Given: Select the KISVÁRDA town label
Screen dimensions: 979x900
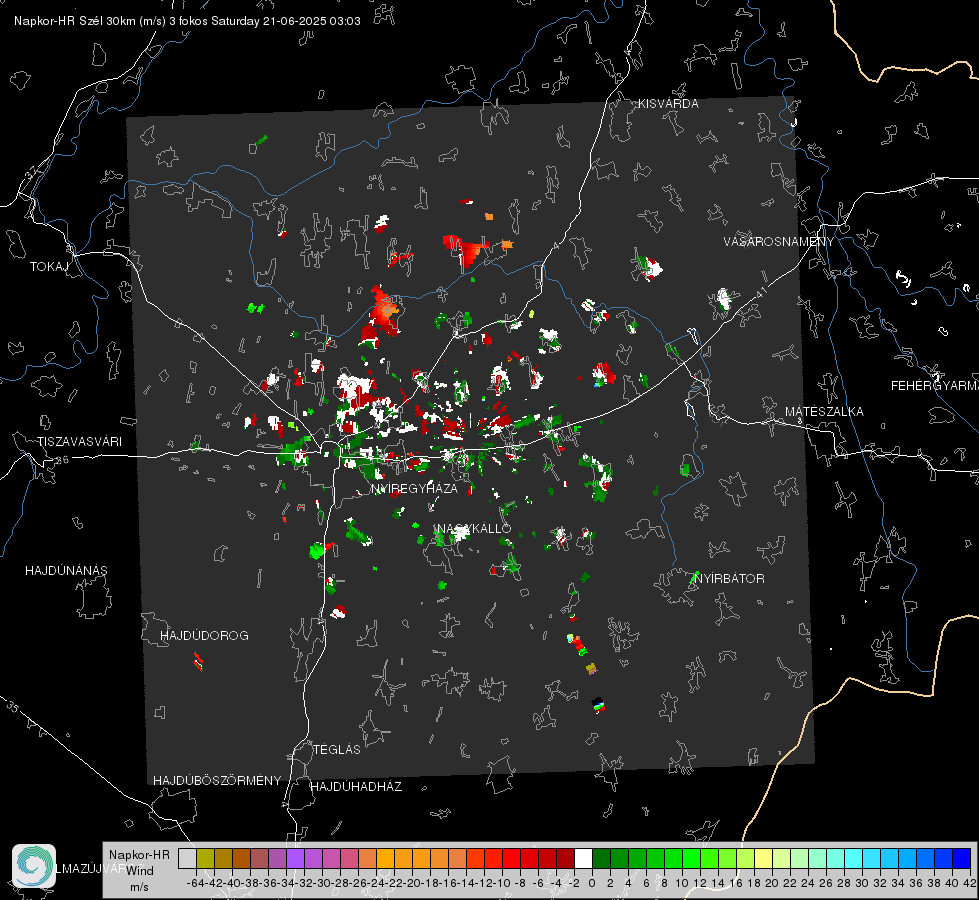Looking at the screenshot, I should tap(668, 104).
